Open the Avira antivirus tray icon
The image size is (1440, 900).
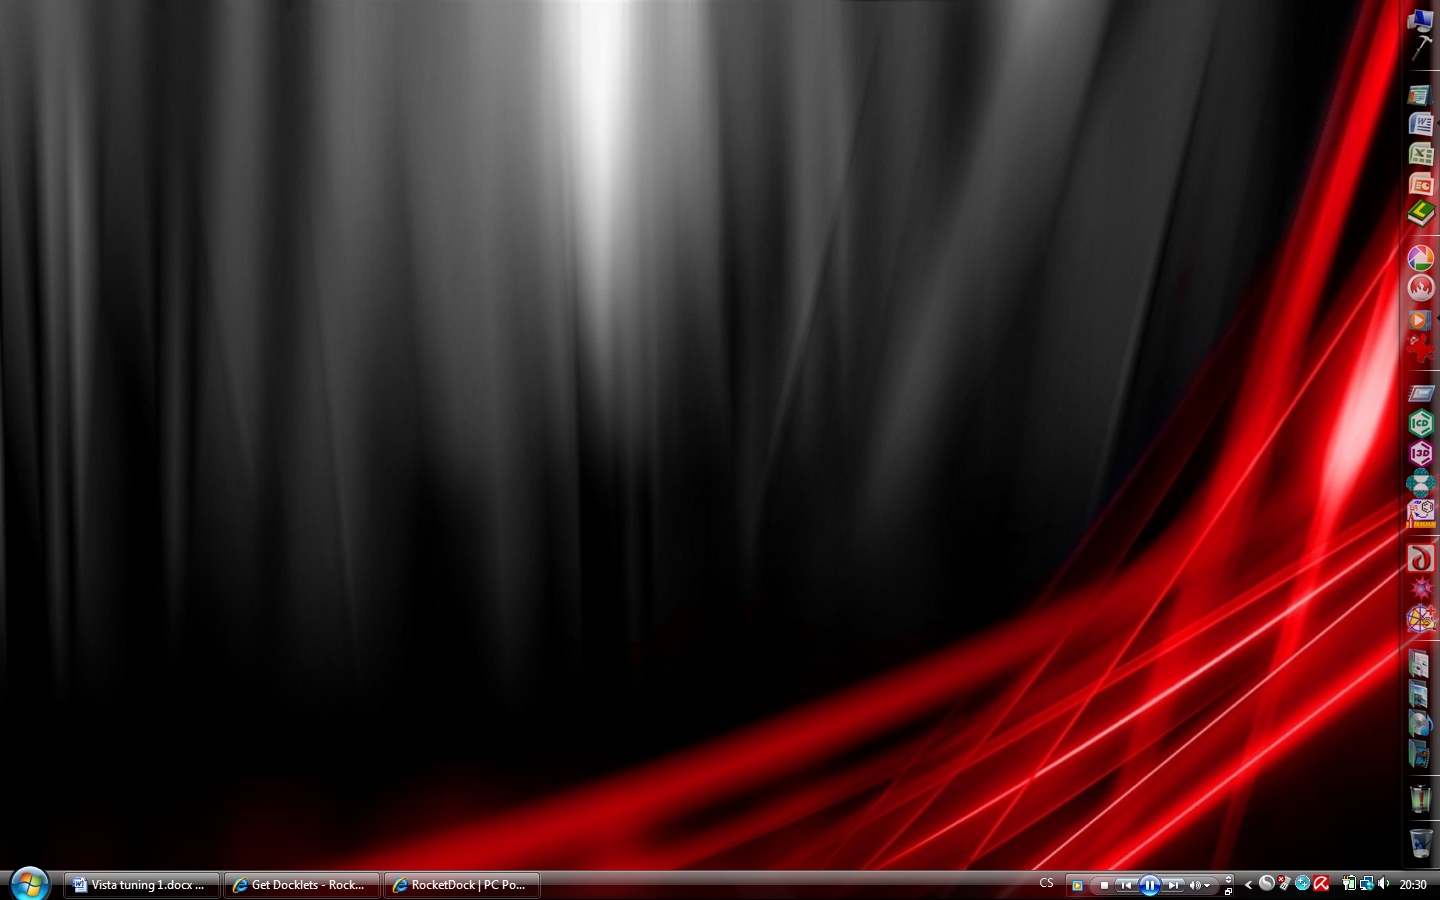(x=1321, y=883)
